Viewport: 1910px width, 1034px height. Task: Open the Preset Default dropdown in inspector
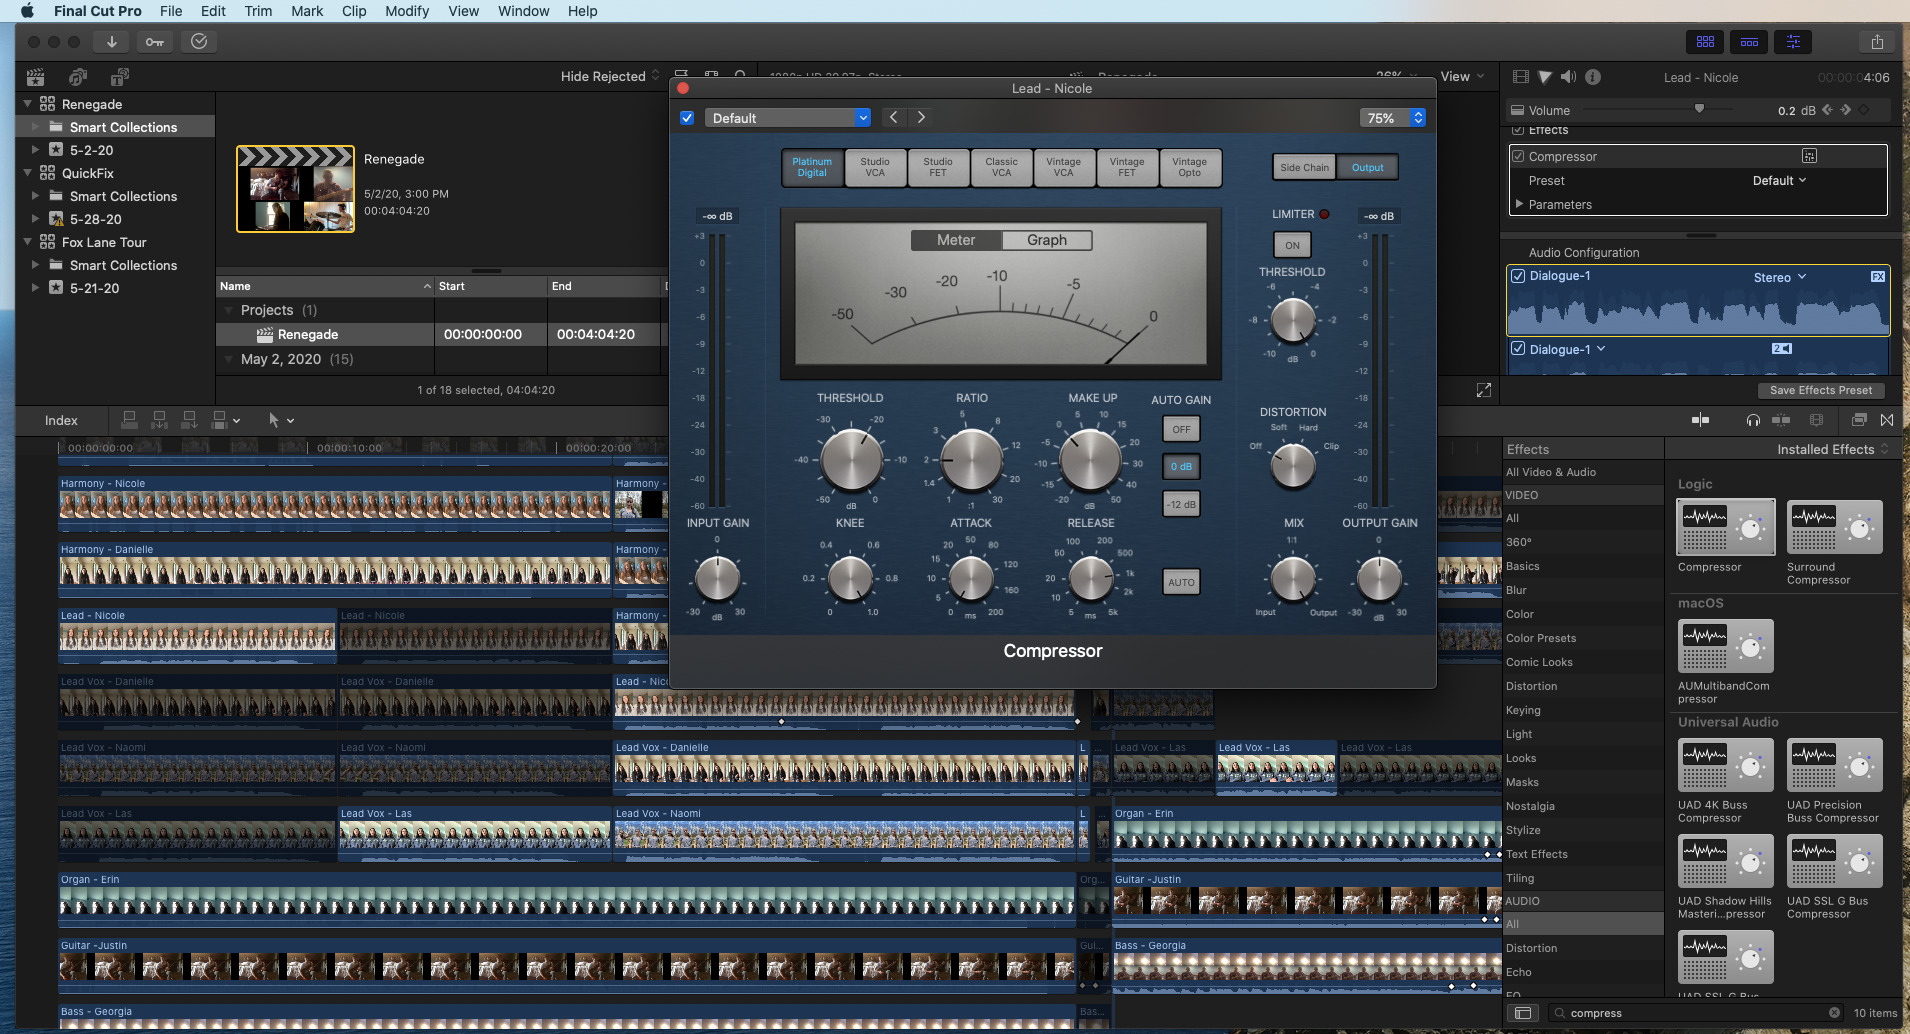[x=1779, y=181]
